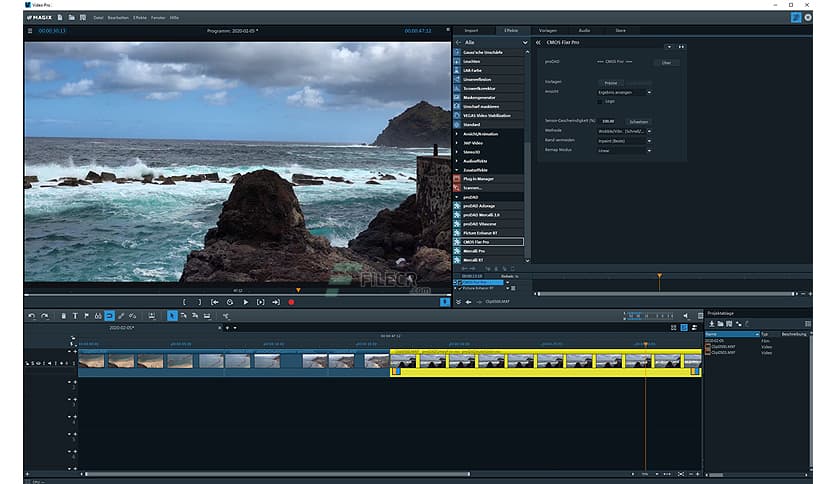Select proDAD Mercalli 2.0 effect
836x484 pixels.
(x=489, y=215)
